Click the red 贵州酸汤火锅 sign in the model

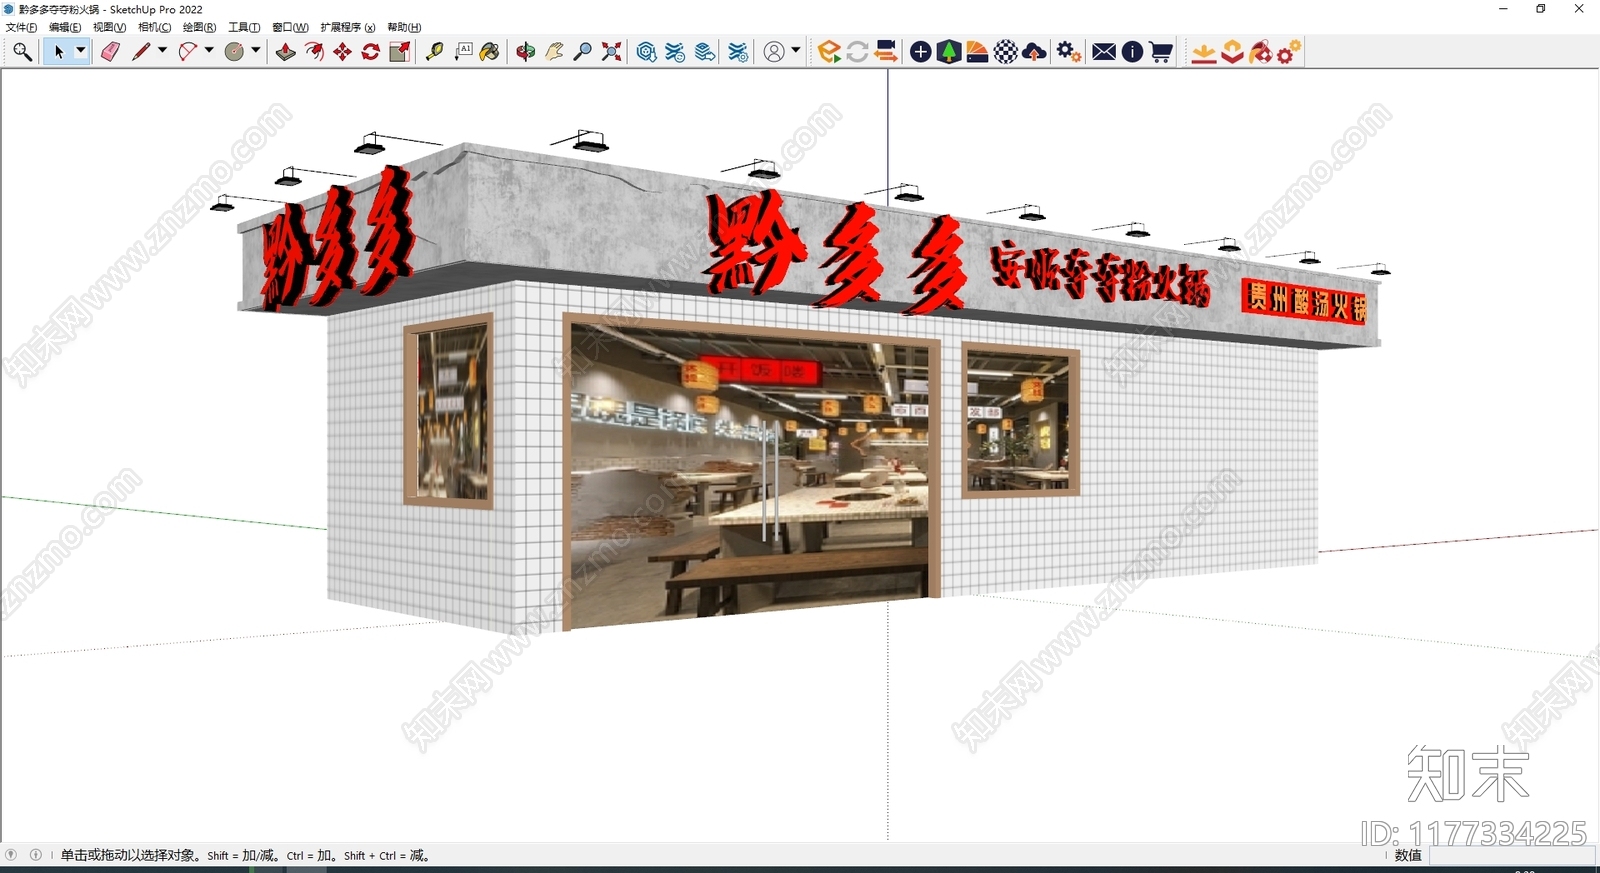1305,301
